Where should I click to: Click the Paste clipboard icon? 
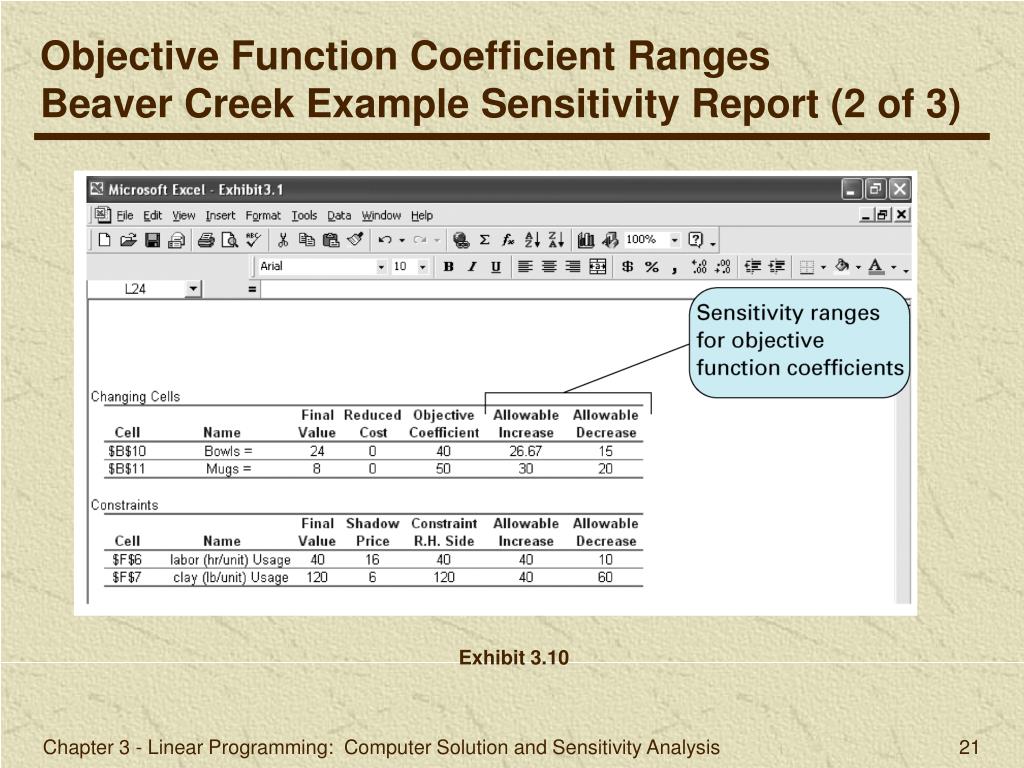(331, 240)
